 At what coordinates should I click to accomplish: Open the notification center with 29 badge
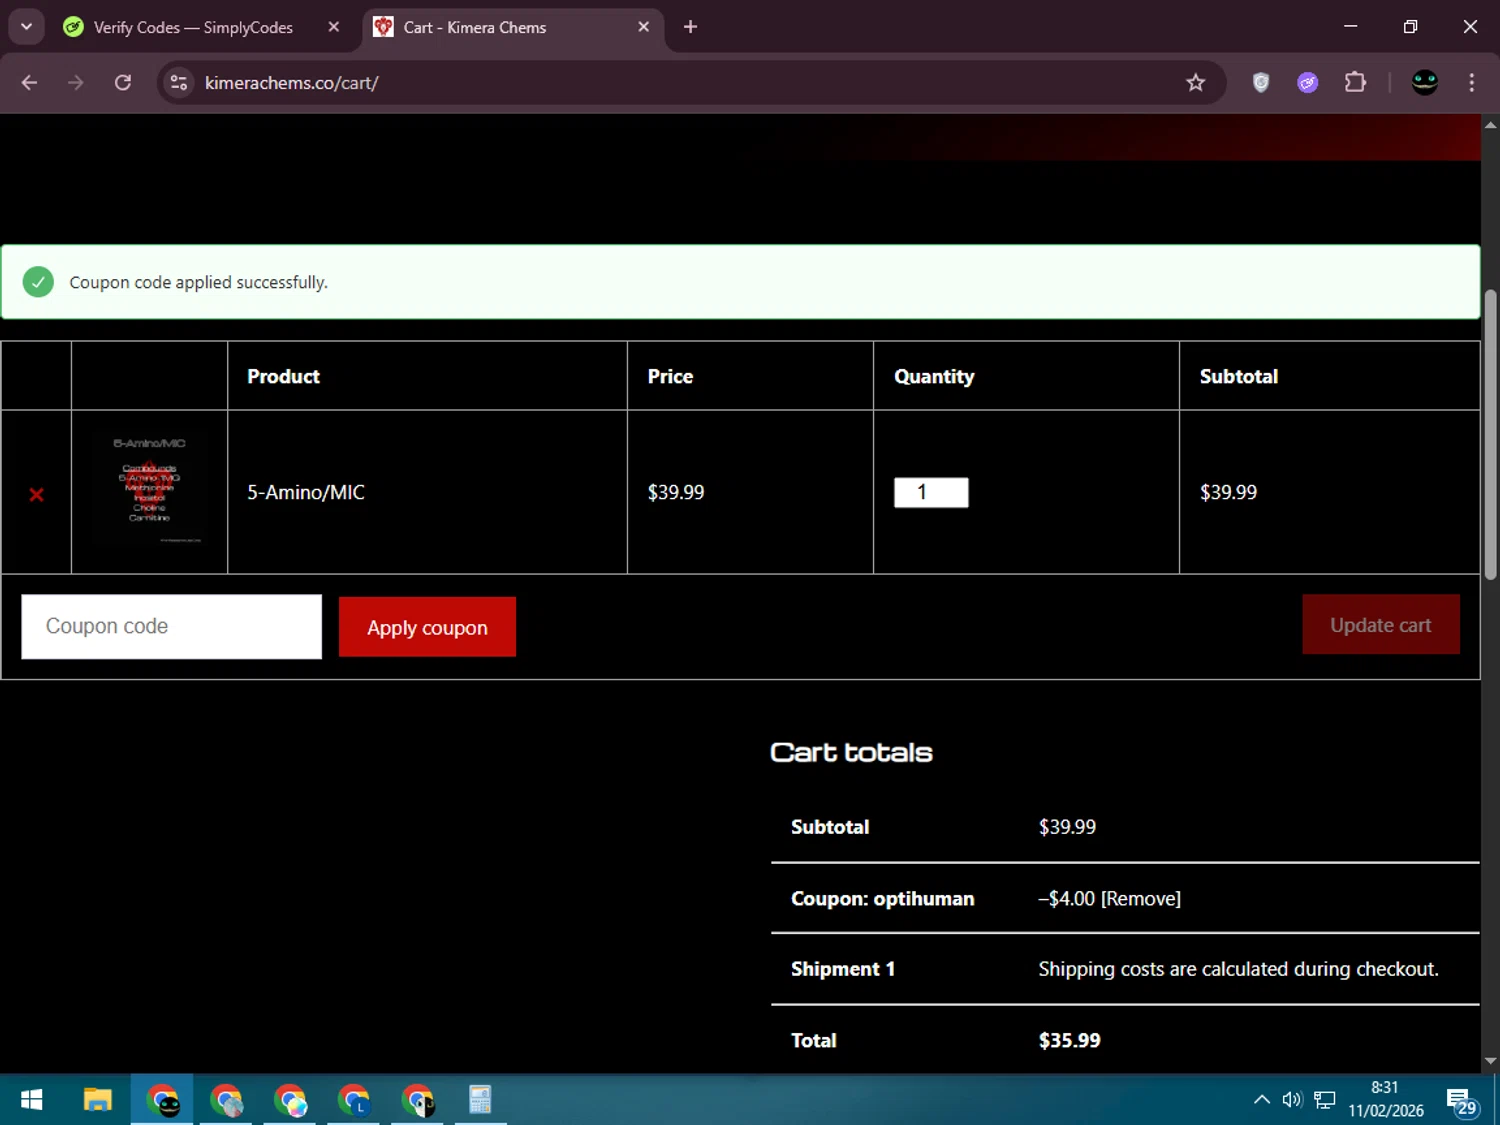point(1461,1102)
